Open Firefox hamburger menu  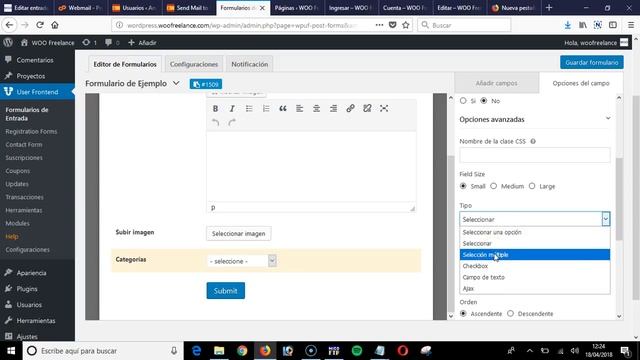(631, 25)
